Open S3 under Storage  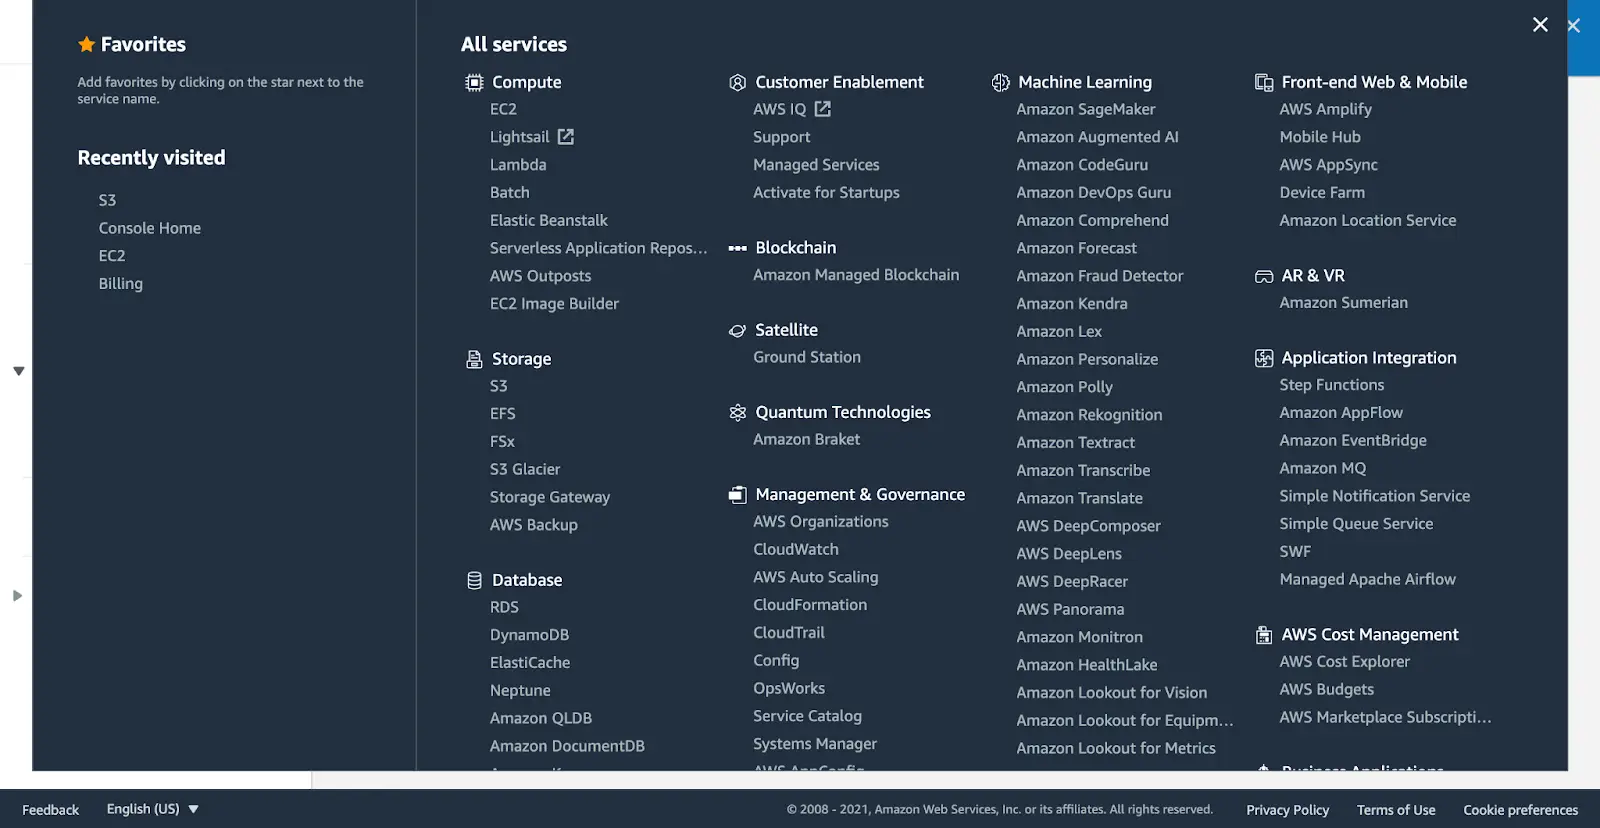point(499,386)
